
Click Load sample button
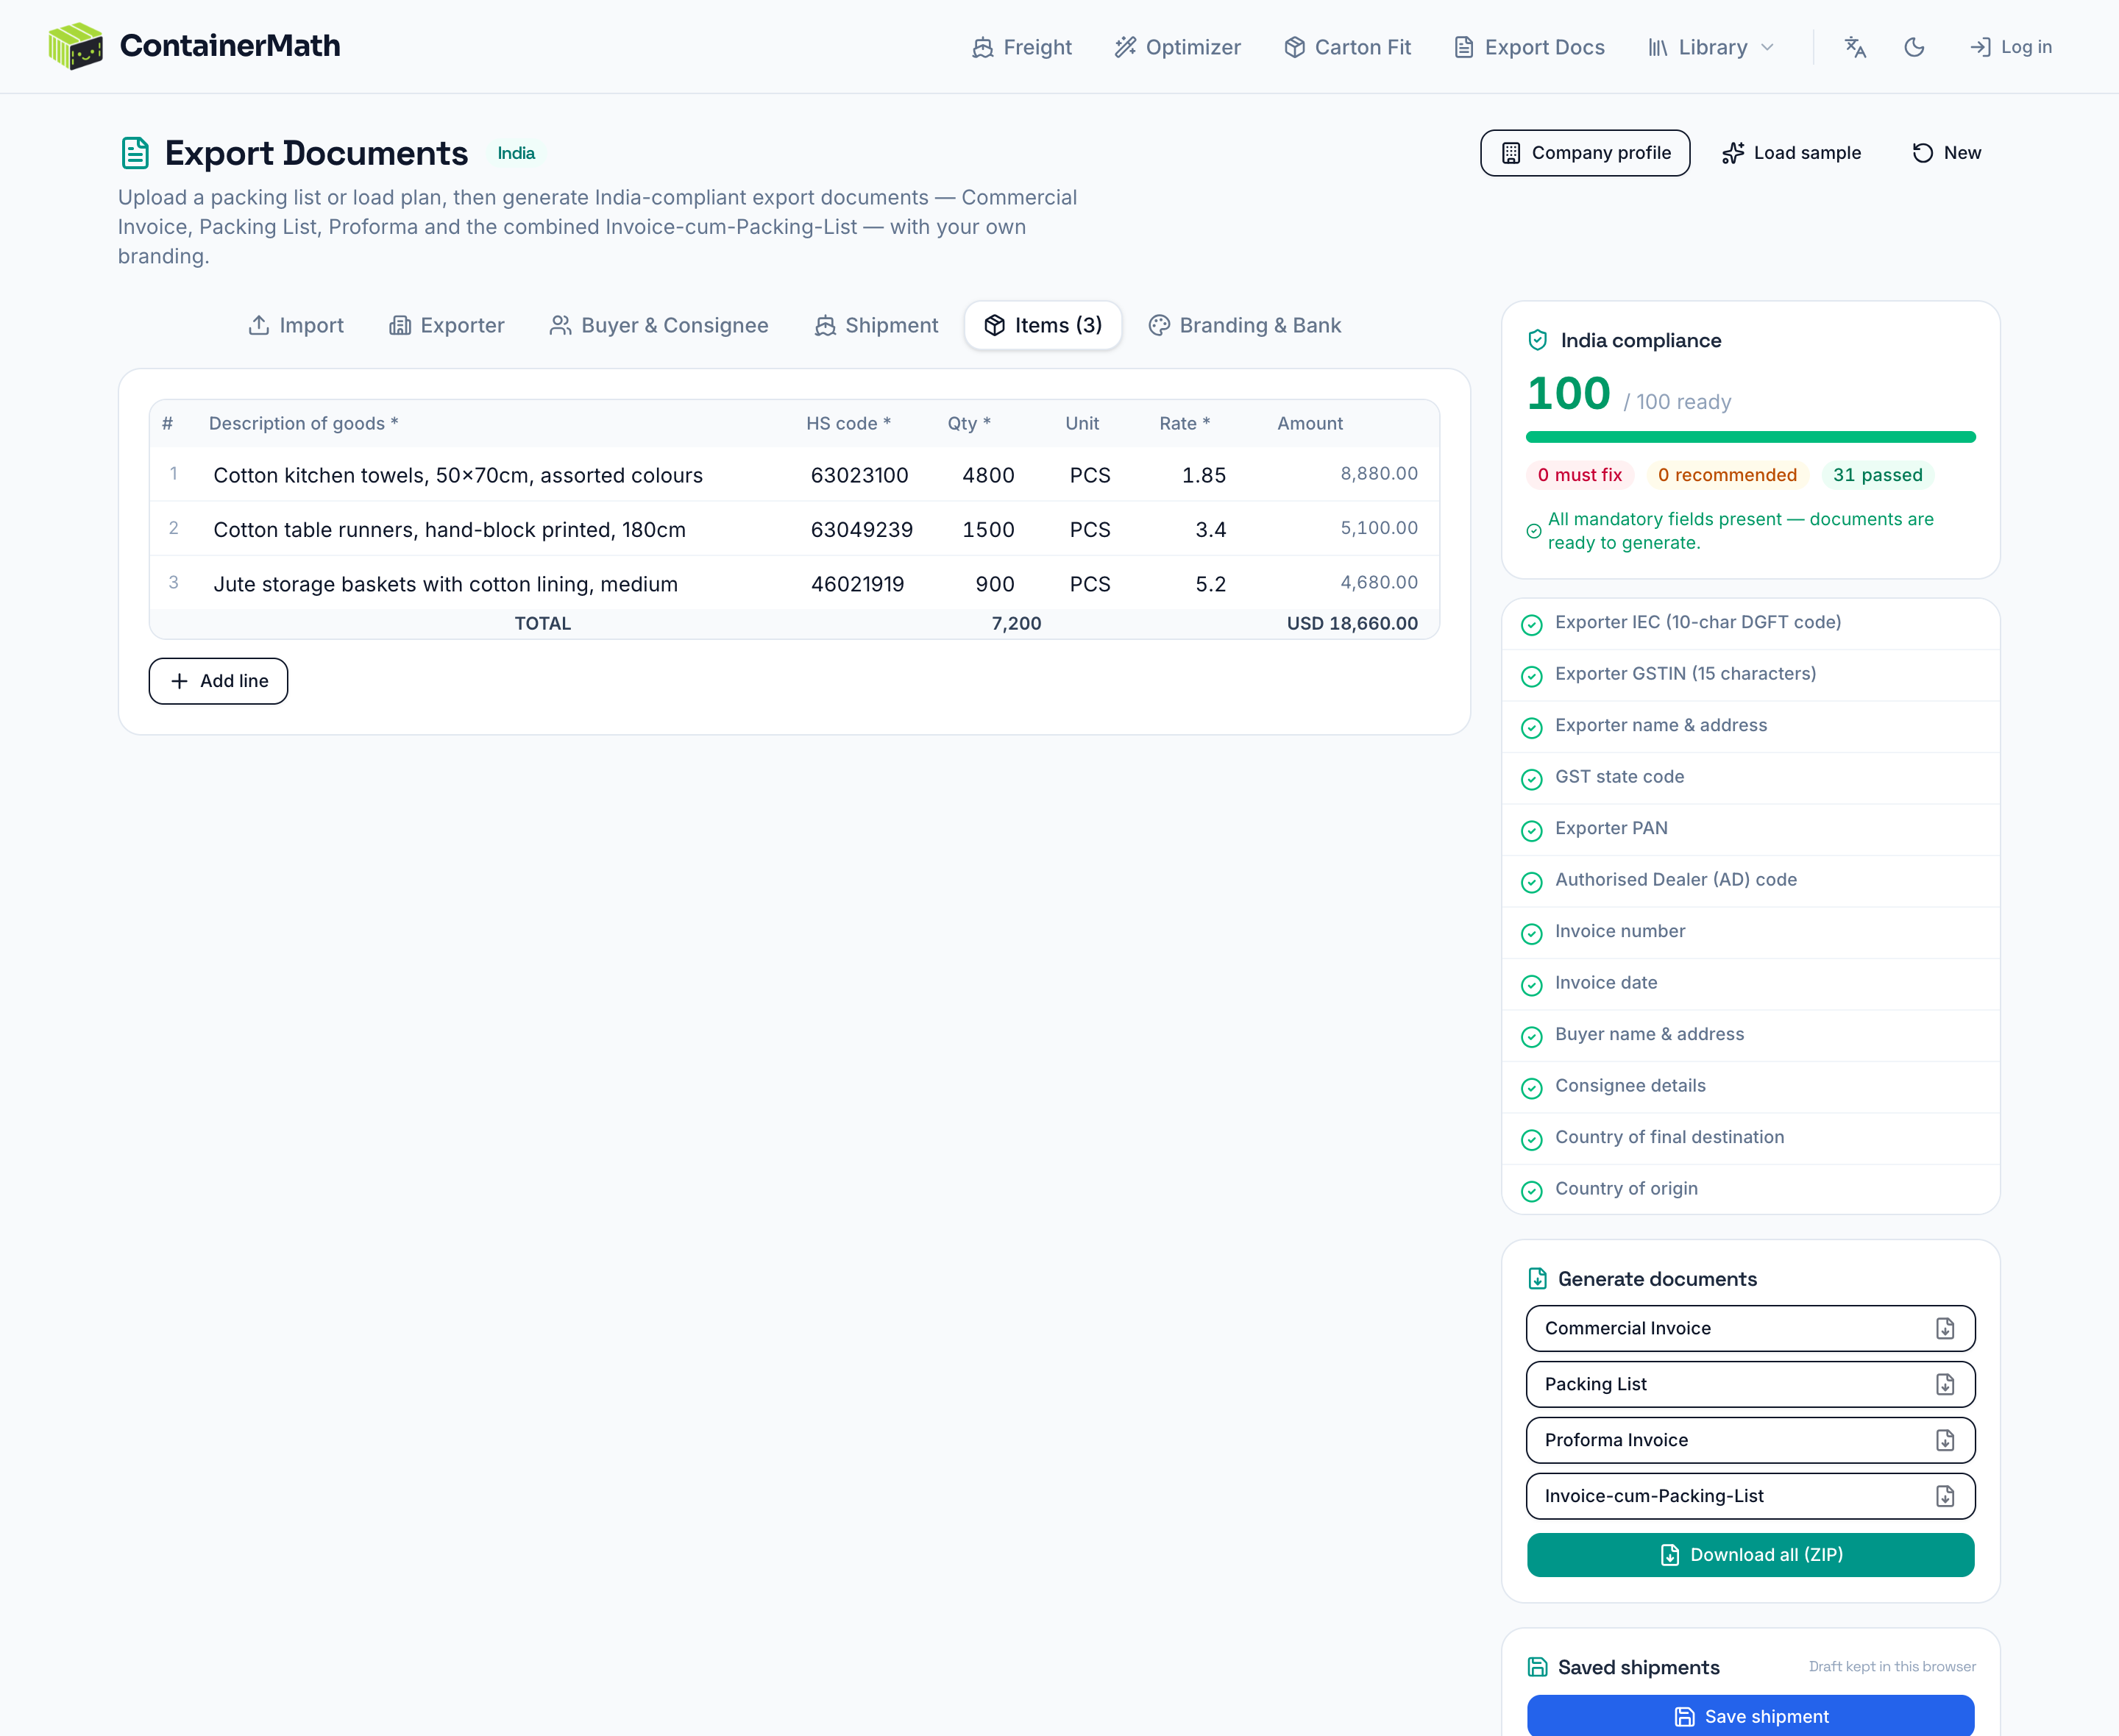1791,153
